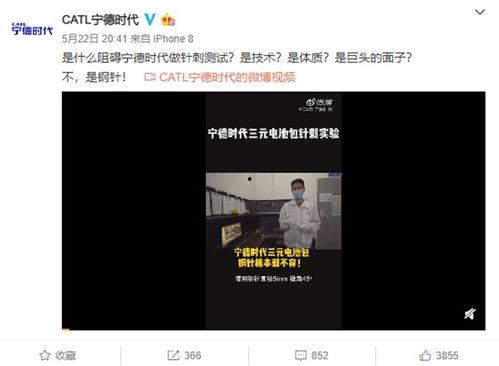
Task: Click the 3855 likes count
Action: 447,355
